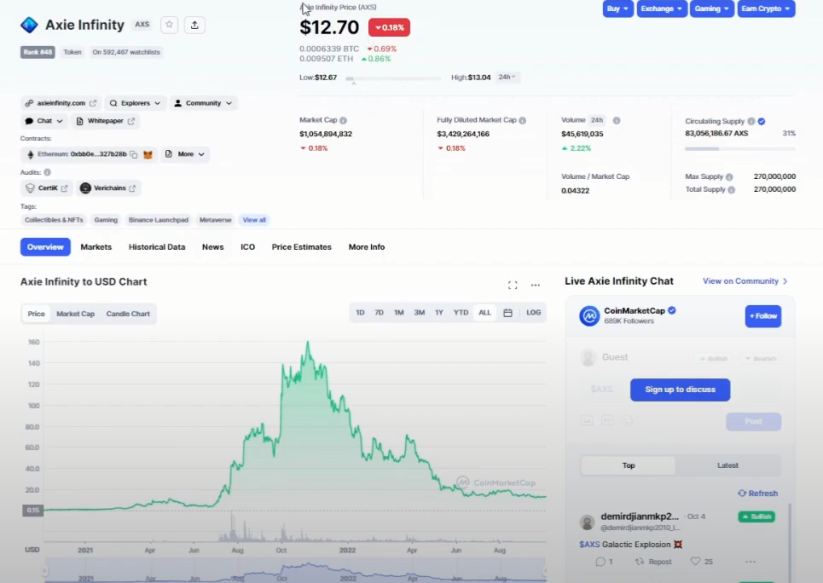Switch to Markets tab
The image size is (823, 583).
pos(96,247)
